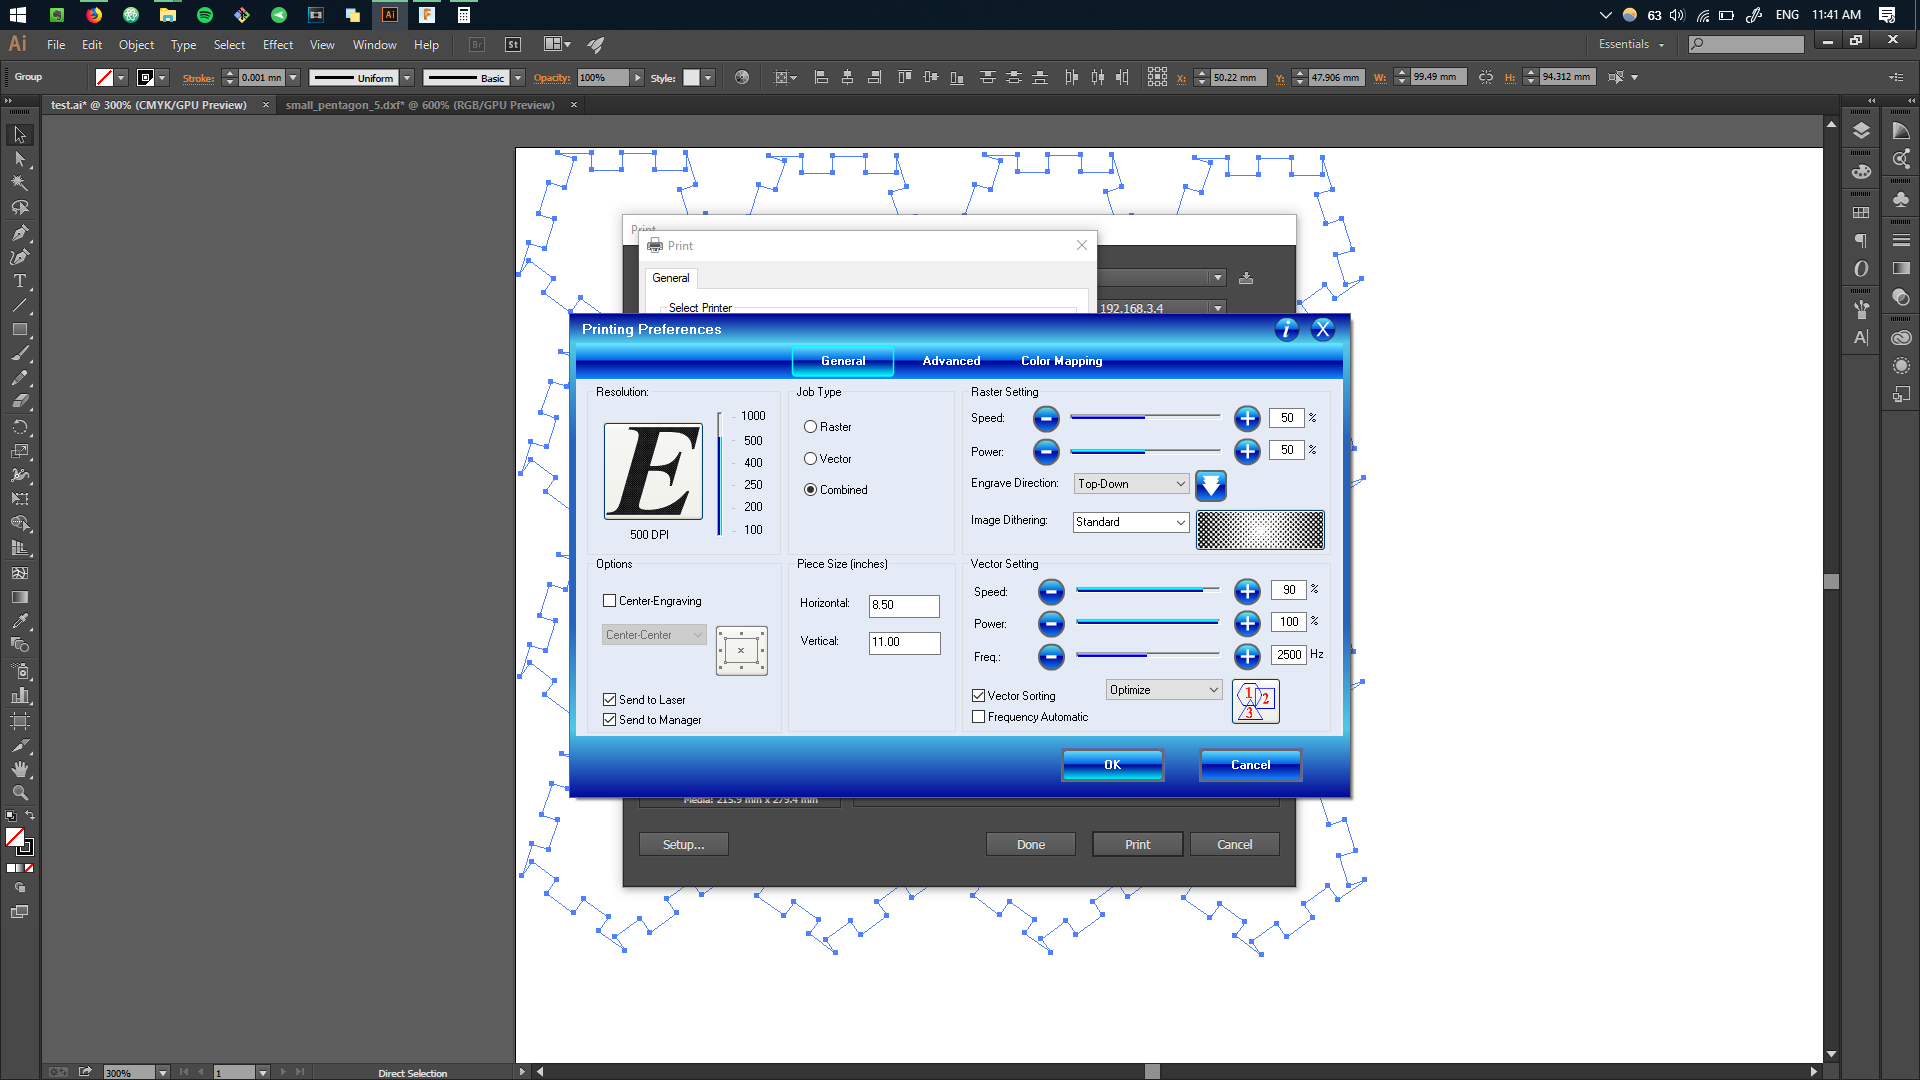1920x1080 pixels.
Task: Click the vector sorting order icon
Action: point(1256,701)
